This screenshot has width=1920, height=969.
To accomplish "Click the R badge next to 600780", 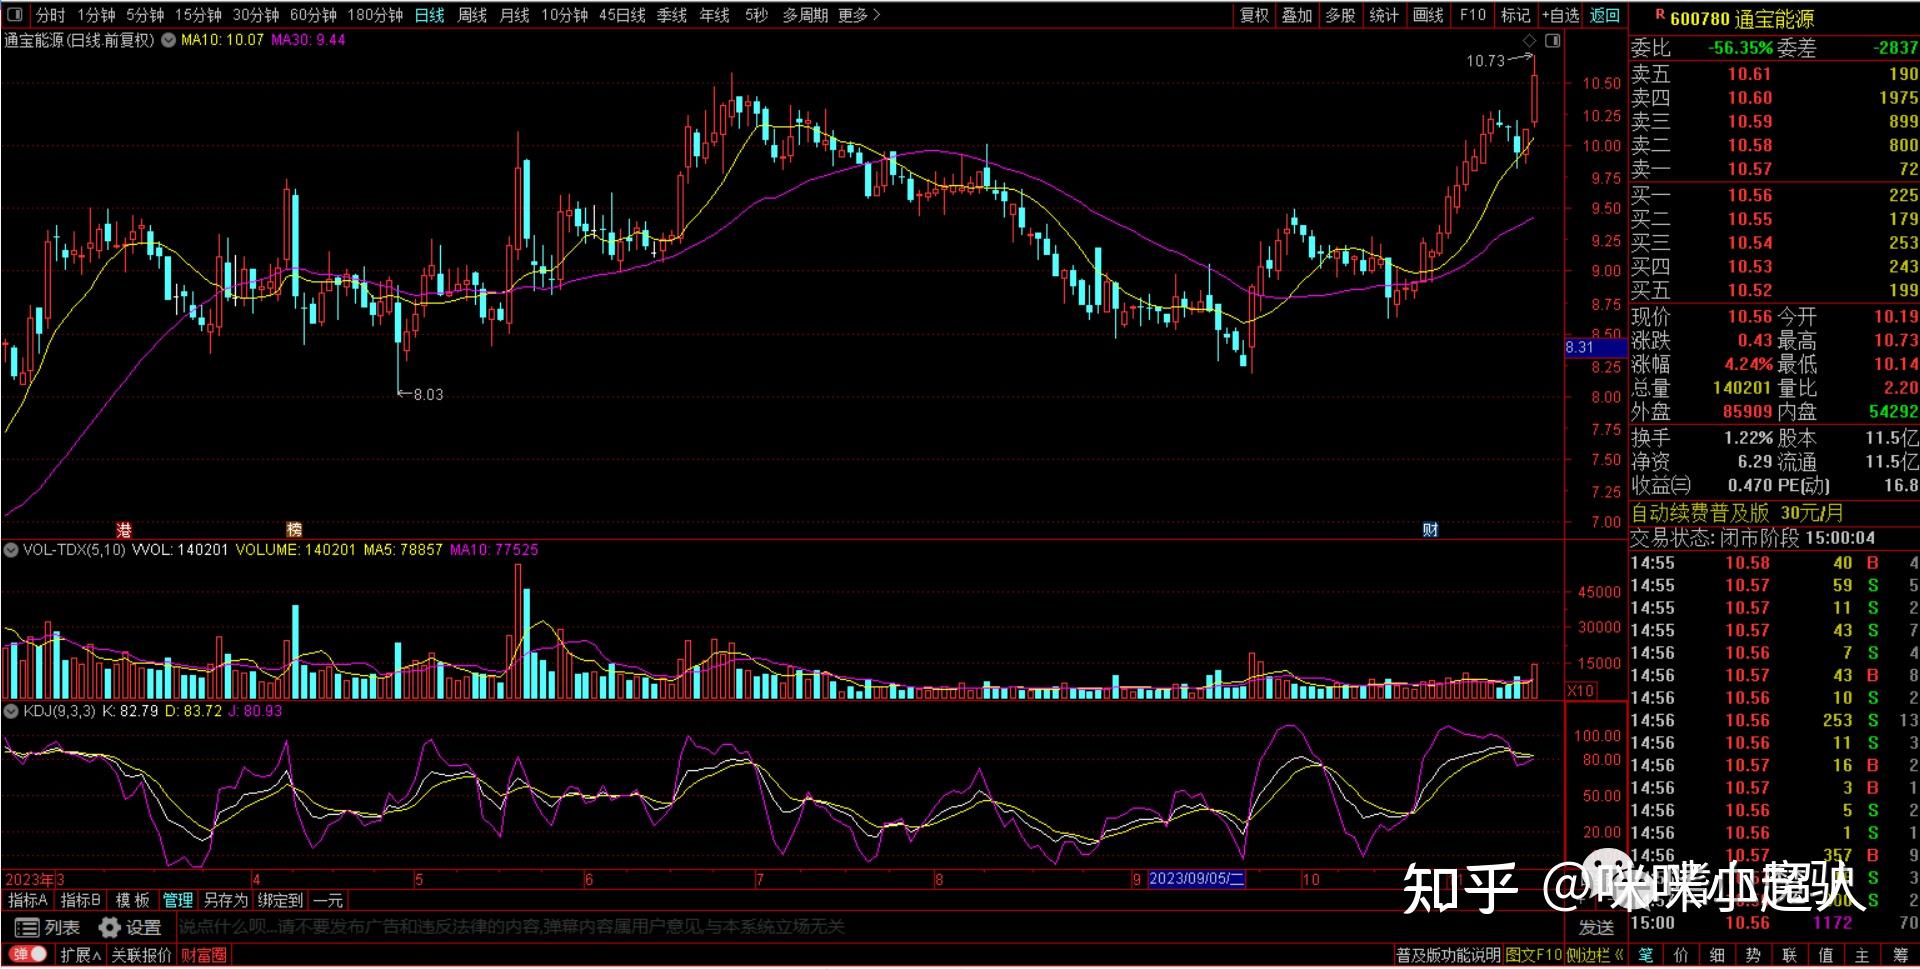I will click(x=1660, y=15).
